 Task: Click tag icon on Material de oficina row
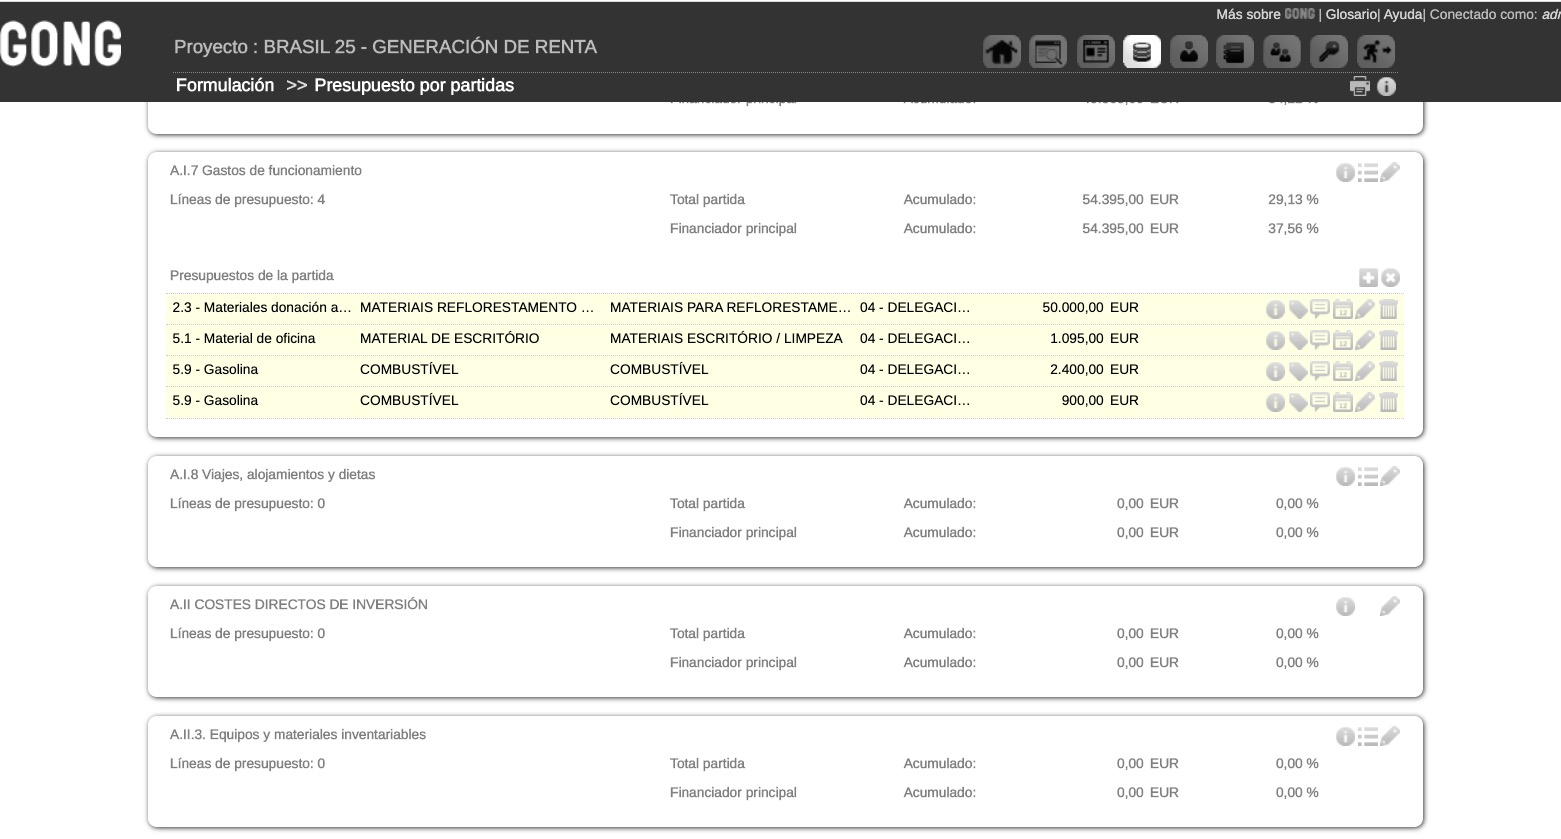coord(1298,340)
